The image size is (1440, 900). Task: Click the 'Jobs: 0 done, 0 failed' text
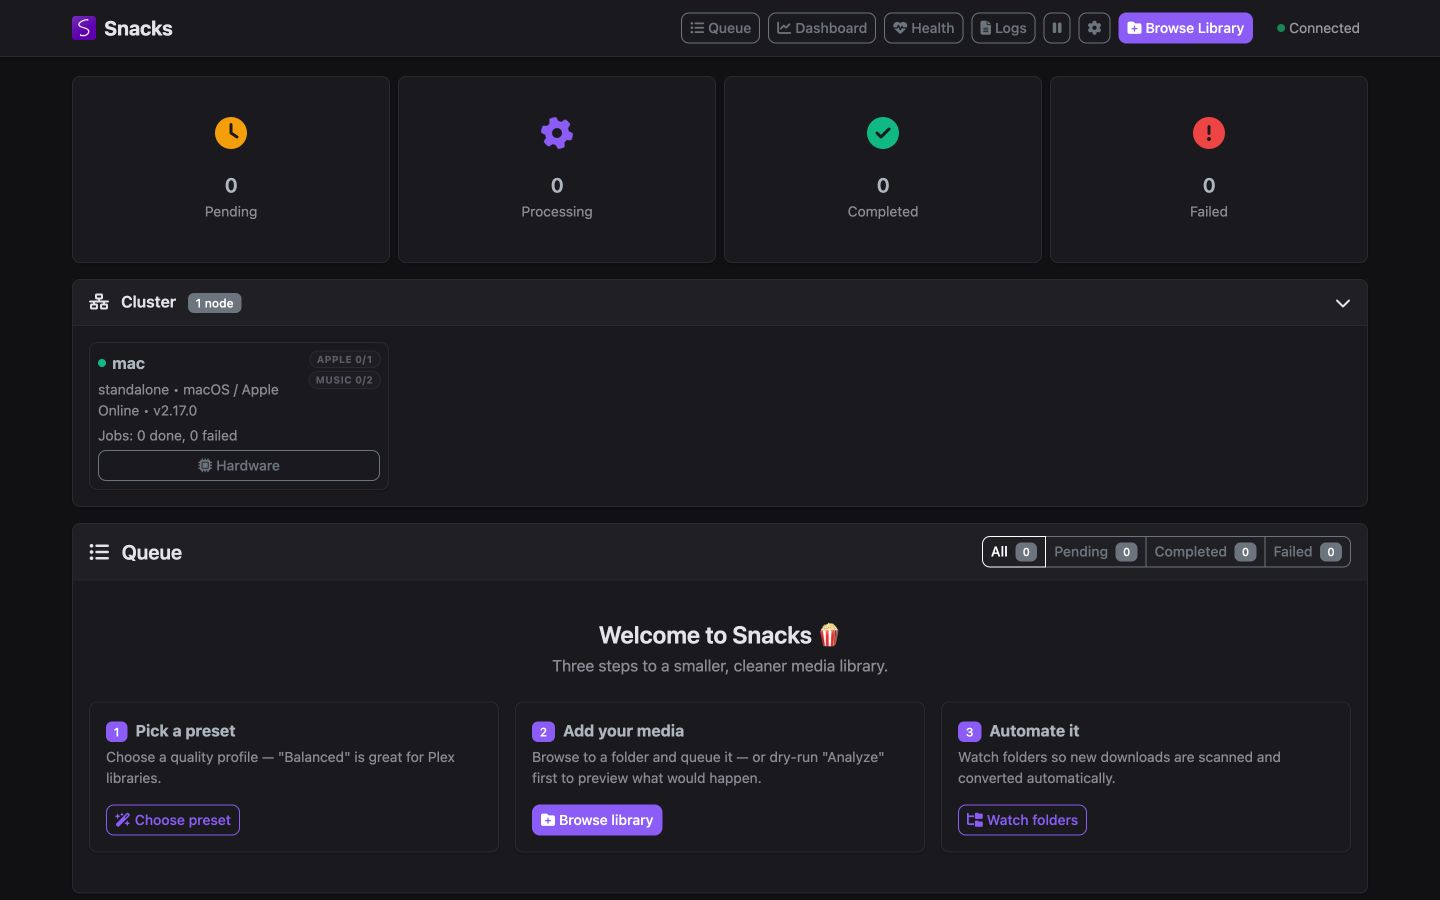point(168,436)
